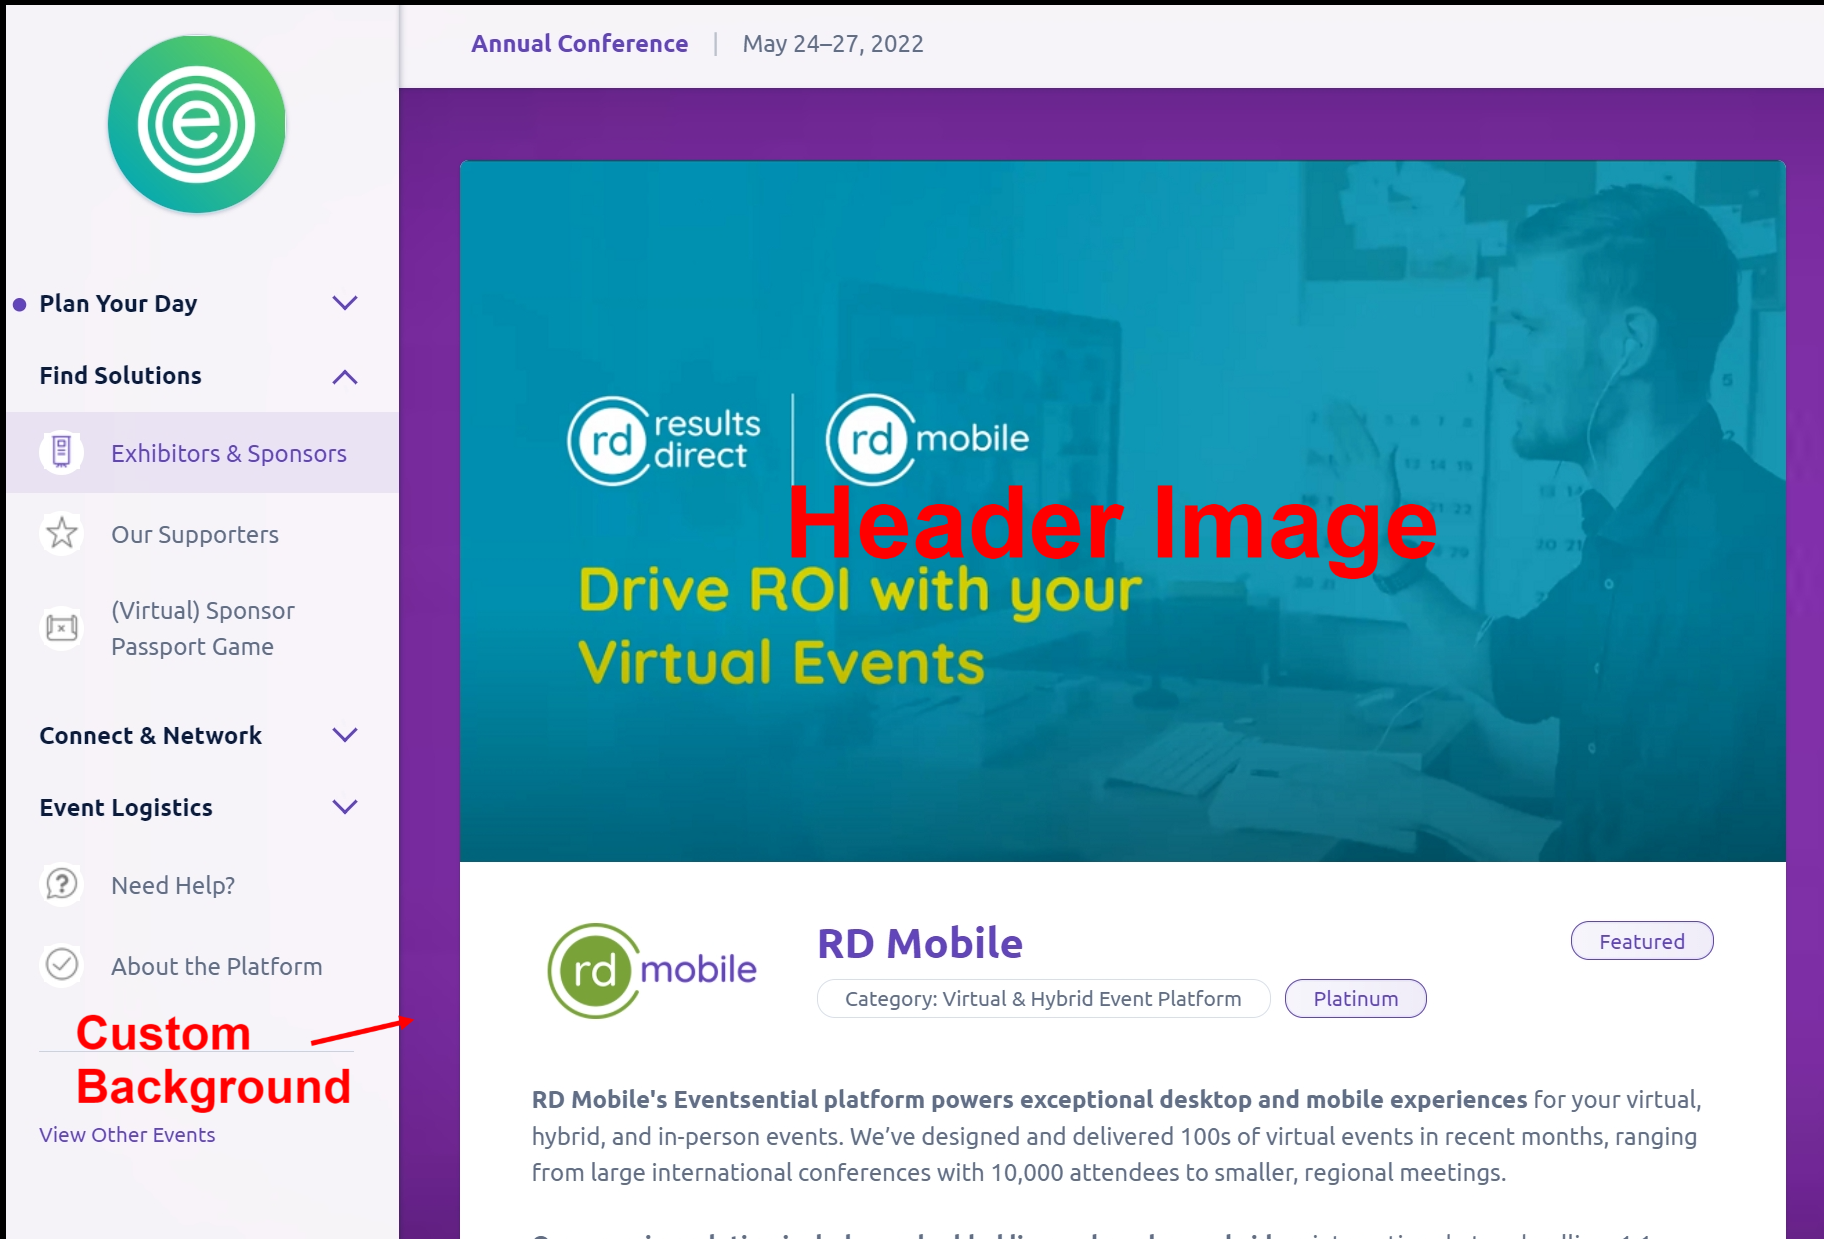Click the Platinum sponsor level badge
1824x1239 pixels.
pos(1355,998)
